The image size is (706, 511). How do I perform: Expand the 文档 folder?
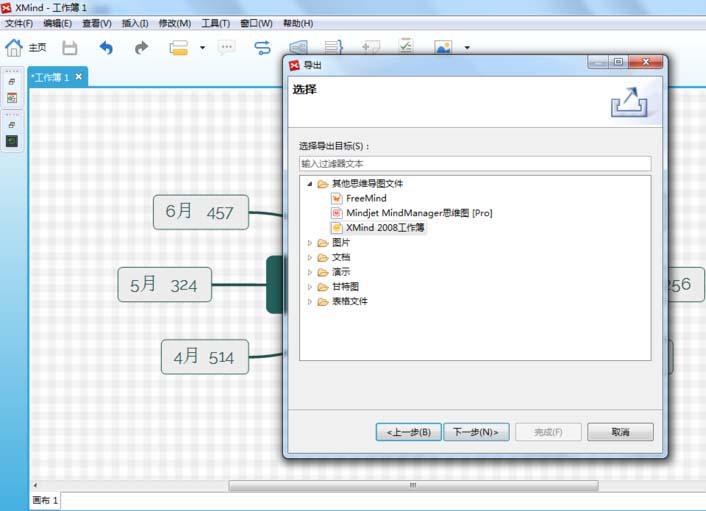click(x=310, y=258)
